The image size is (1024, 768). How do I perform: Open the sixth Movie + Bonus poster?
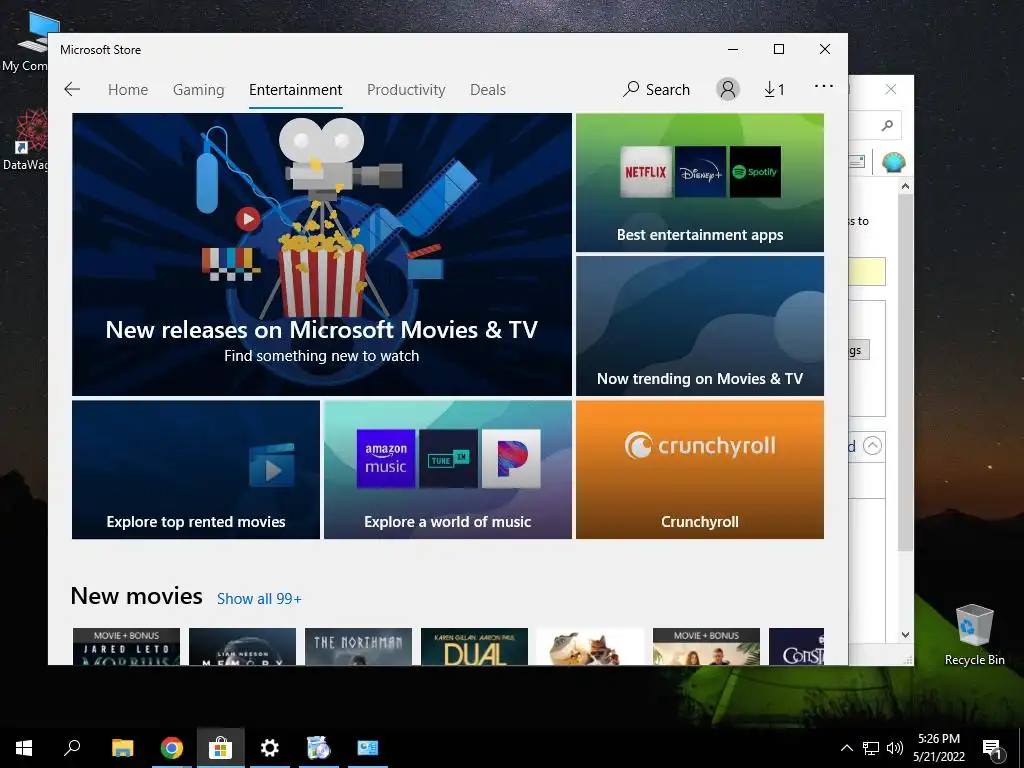pyautogui.click(x=706, y=647)
